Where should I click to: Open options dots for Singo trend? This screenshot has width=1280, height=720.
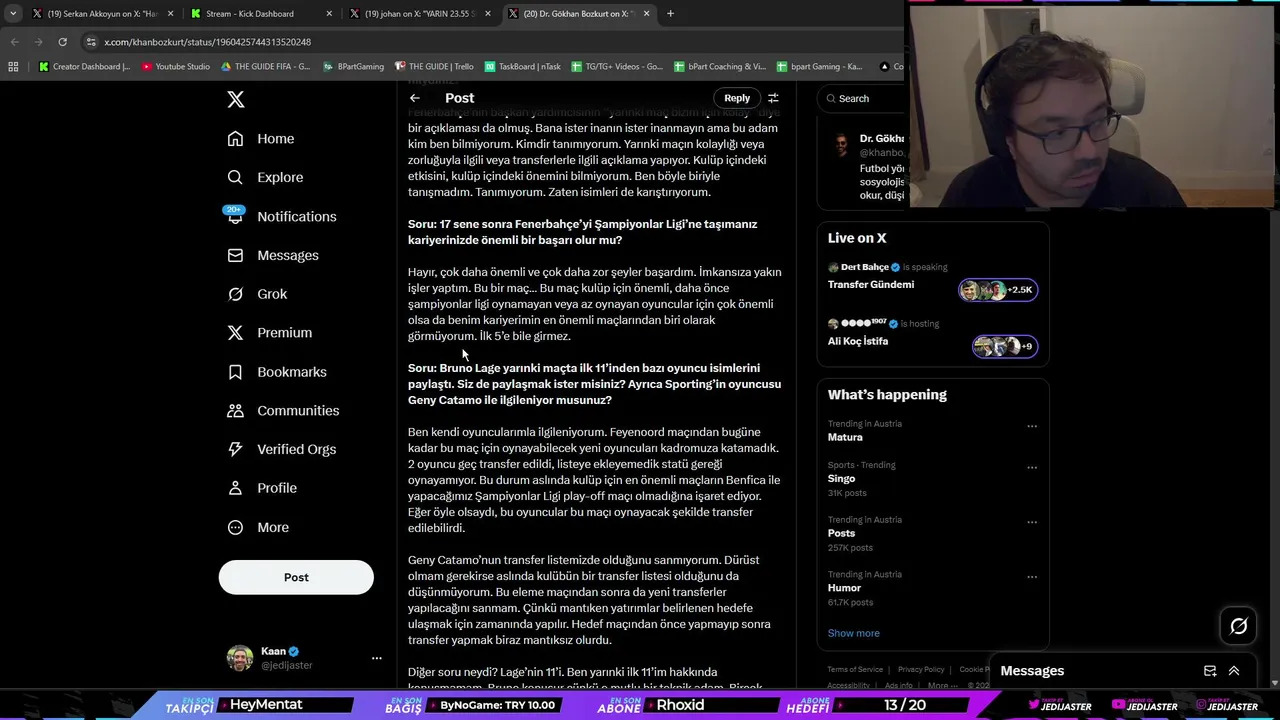pyautogui.click(x=1031, y=467)
